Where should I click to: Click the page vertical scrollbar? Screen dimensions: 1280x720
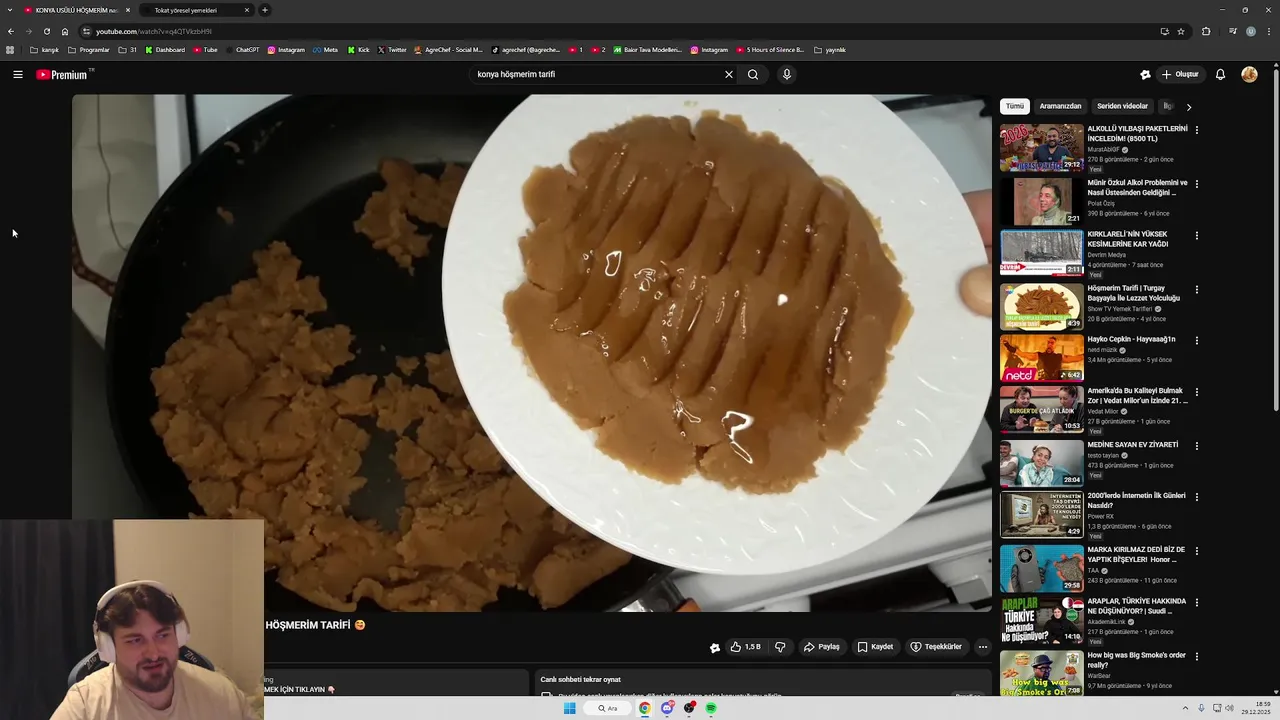[1276, 240]
